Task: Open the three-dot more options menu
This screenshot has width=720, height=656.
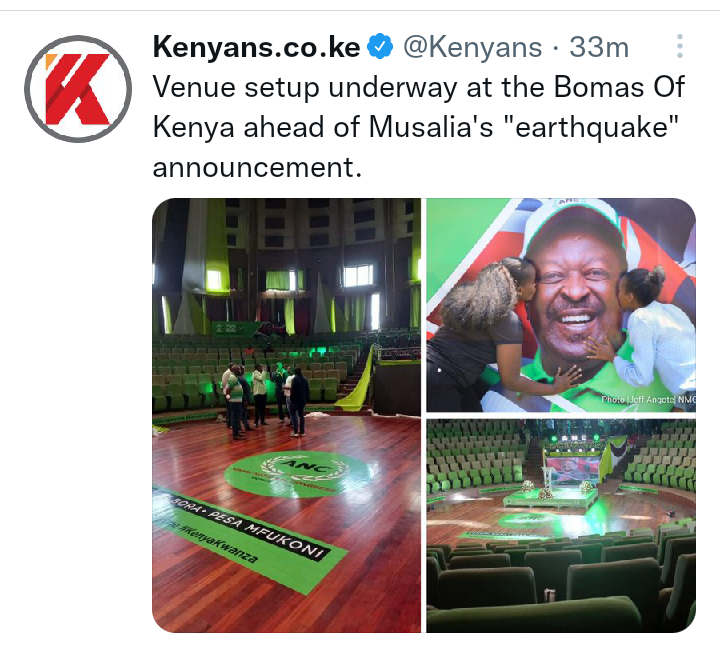Action: 680,46
